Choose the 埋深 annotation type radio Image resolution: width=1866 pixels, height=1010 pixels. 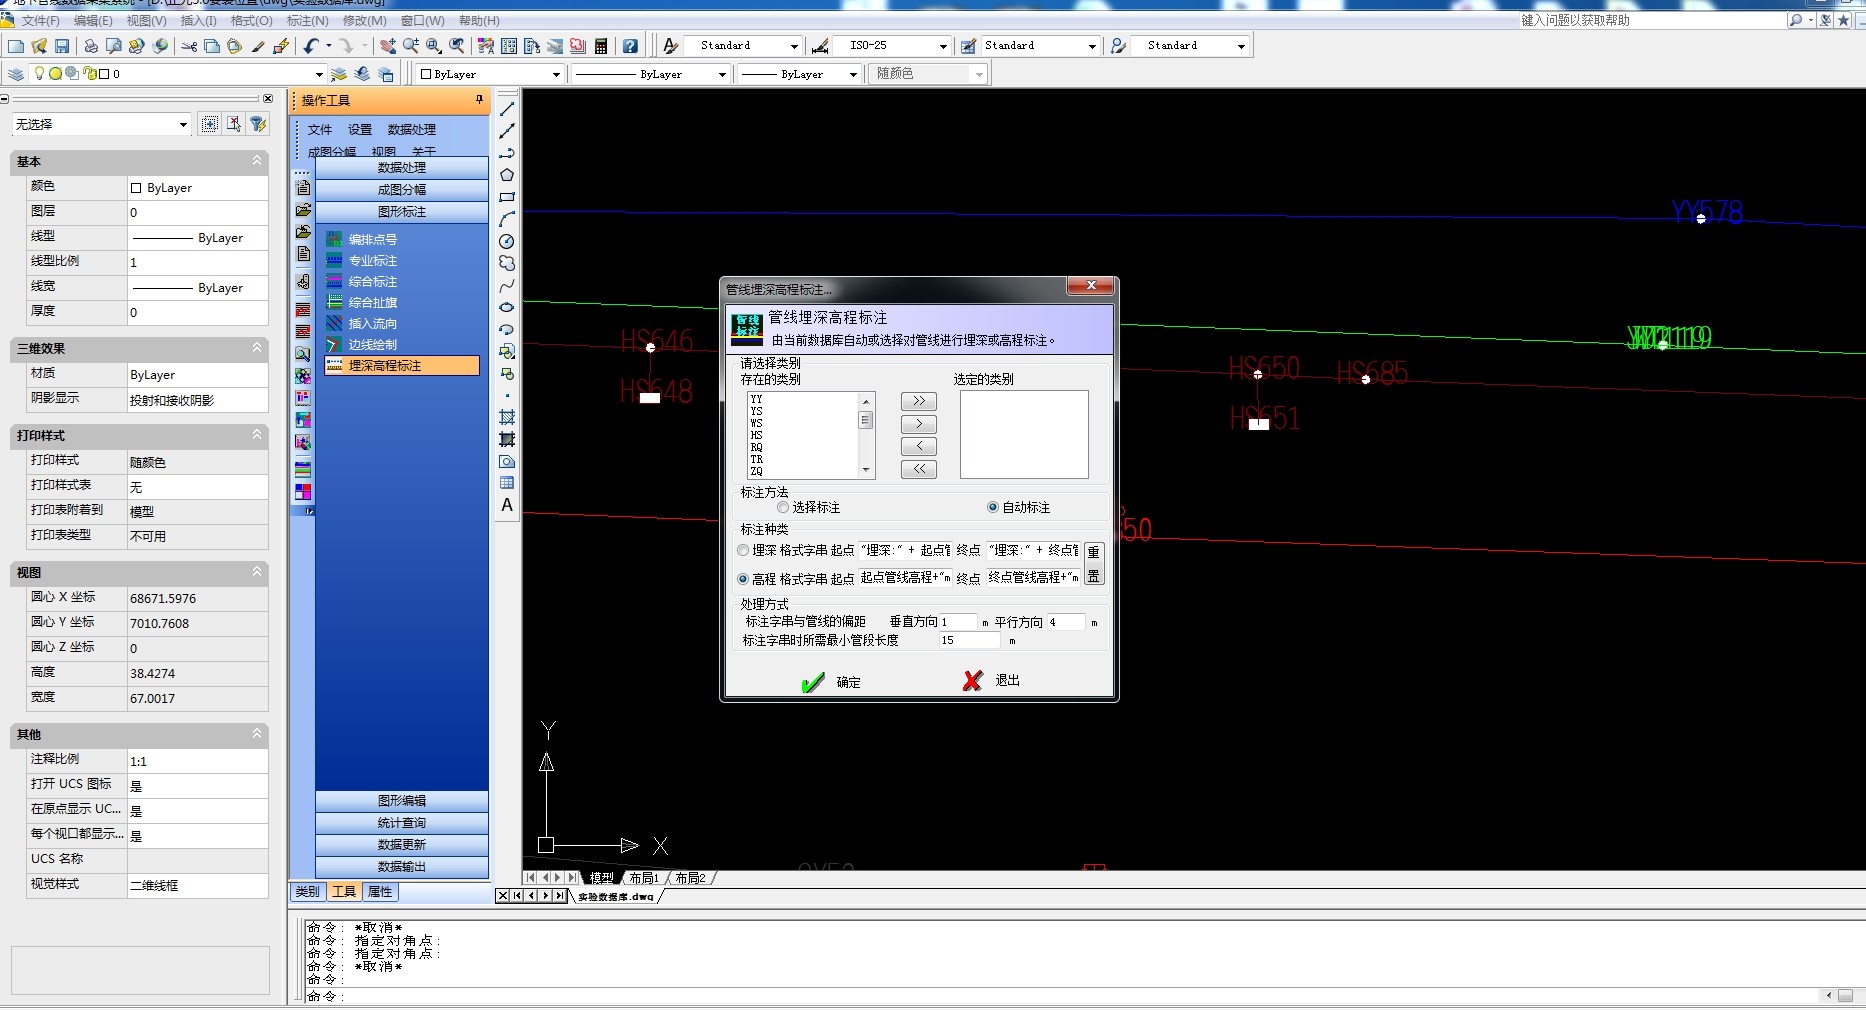click(743, 550)
